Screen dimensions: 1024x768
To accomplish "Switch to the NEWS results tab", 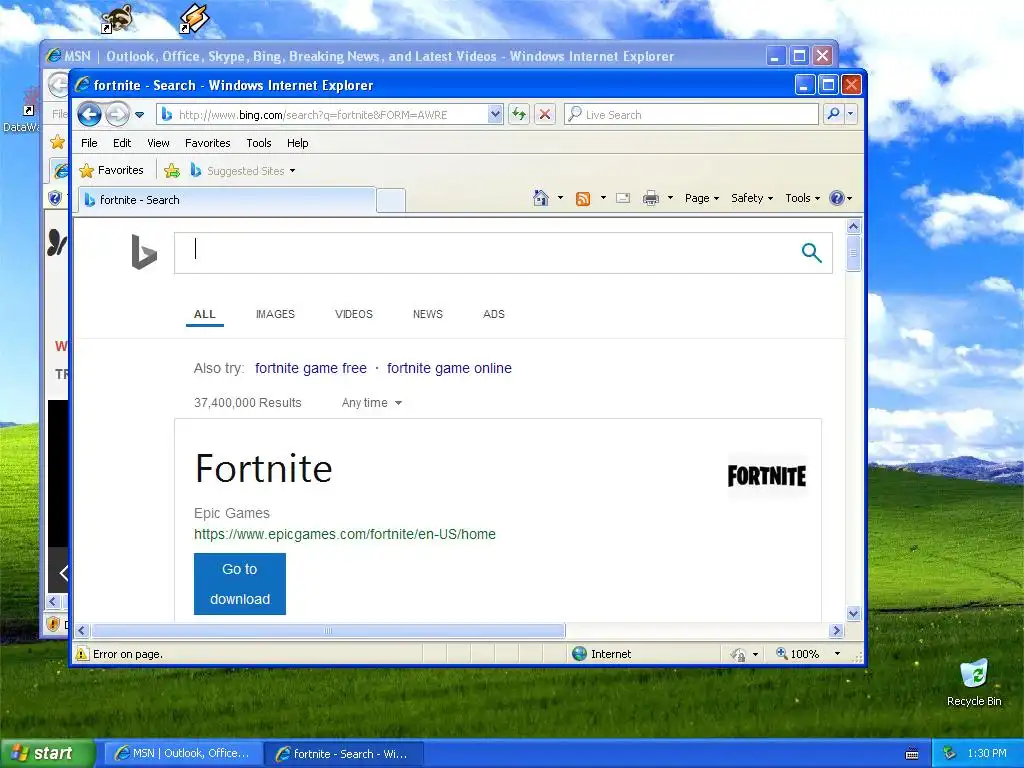I will (x=428, y=314).
